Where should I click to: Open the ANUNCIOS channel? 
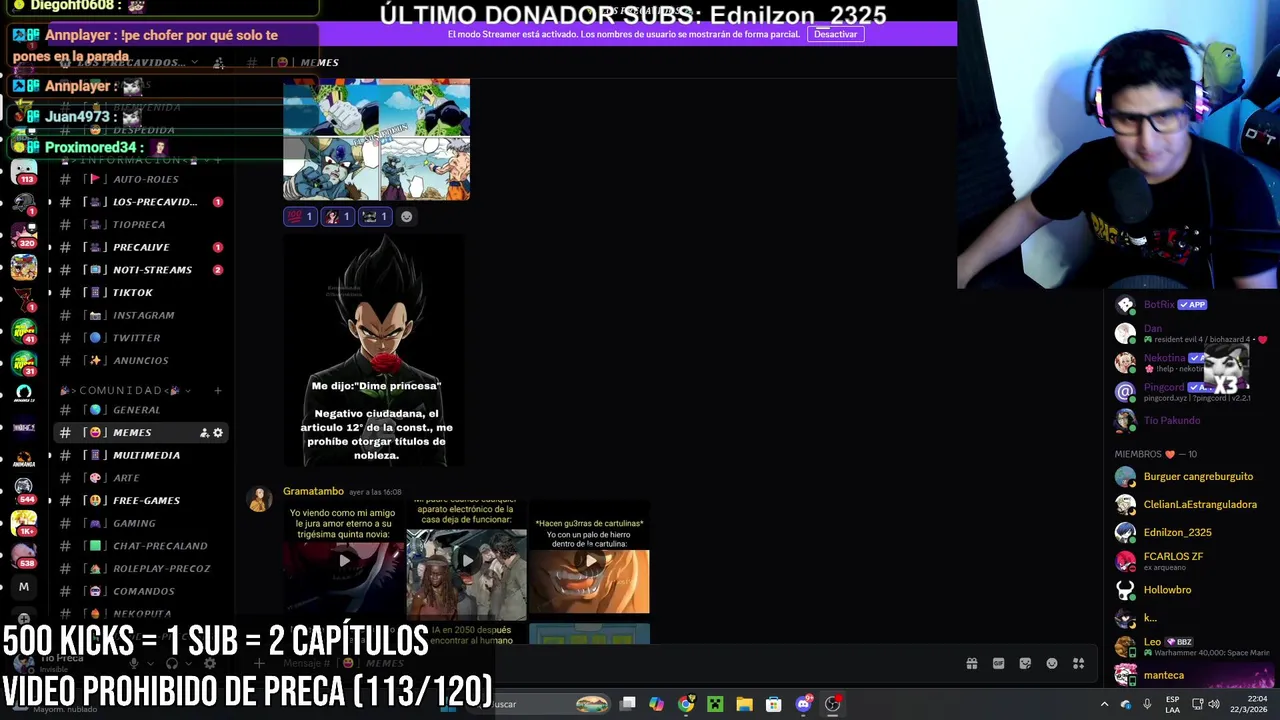(140, 361)
